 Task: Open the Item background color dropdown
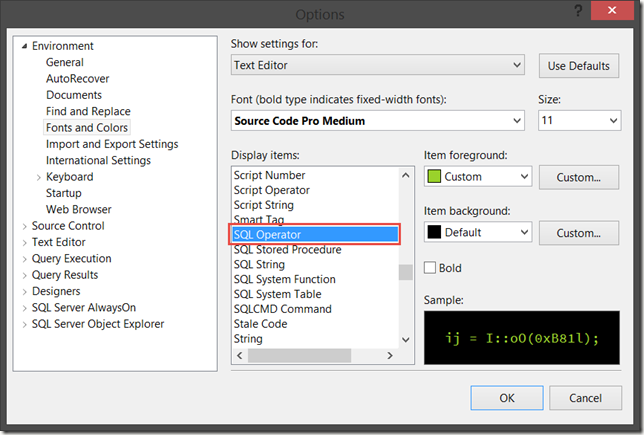tap(478, 232)
